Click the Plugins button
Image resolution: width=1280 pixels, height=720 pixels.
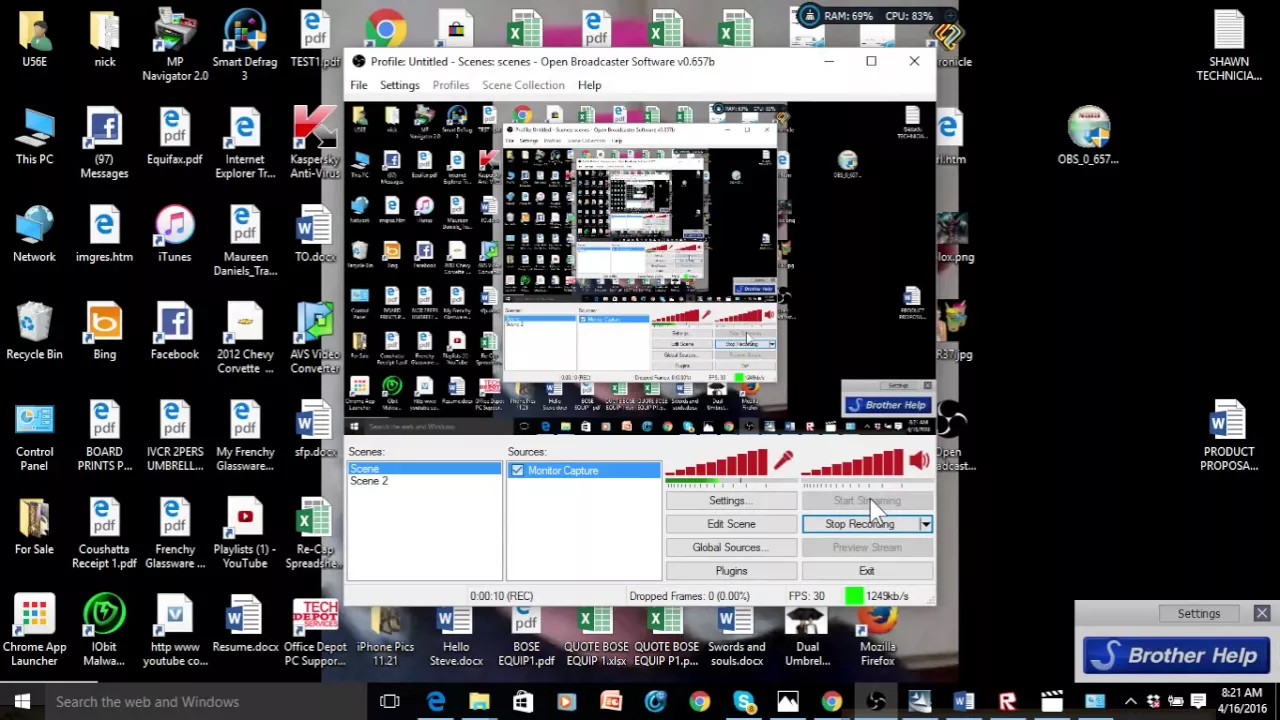[x=731, y=571]
